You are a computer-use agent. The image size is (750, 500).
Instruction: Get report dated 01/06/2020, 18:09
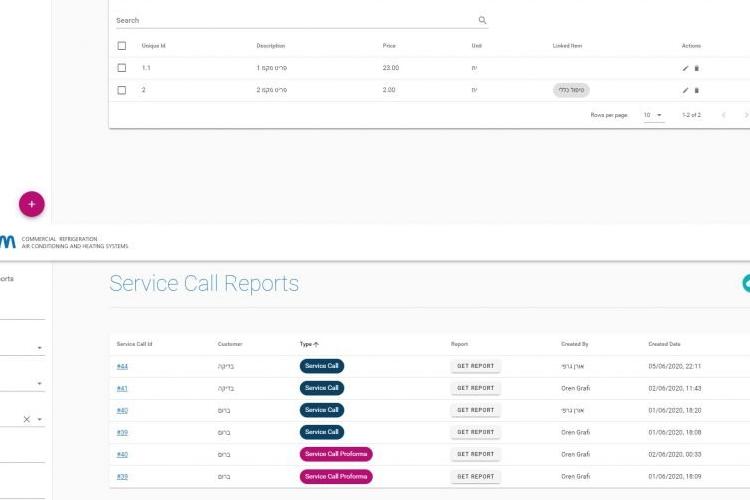pos(475,477)
